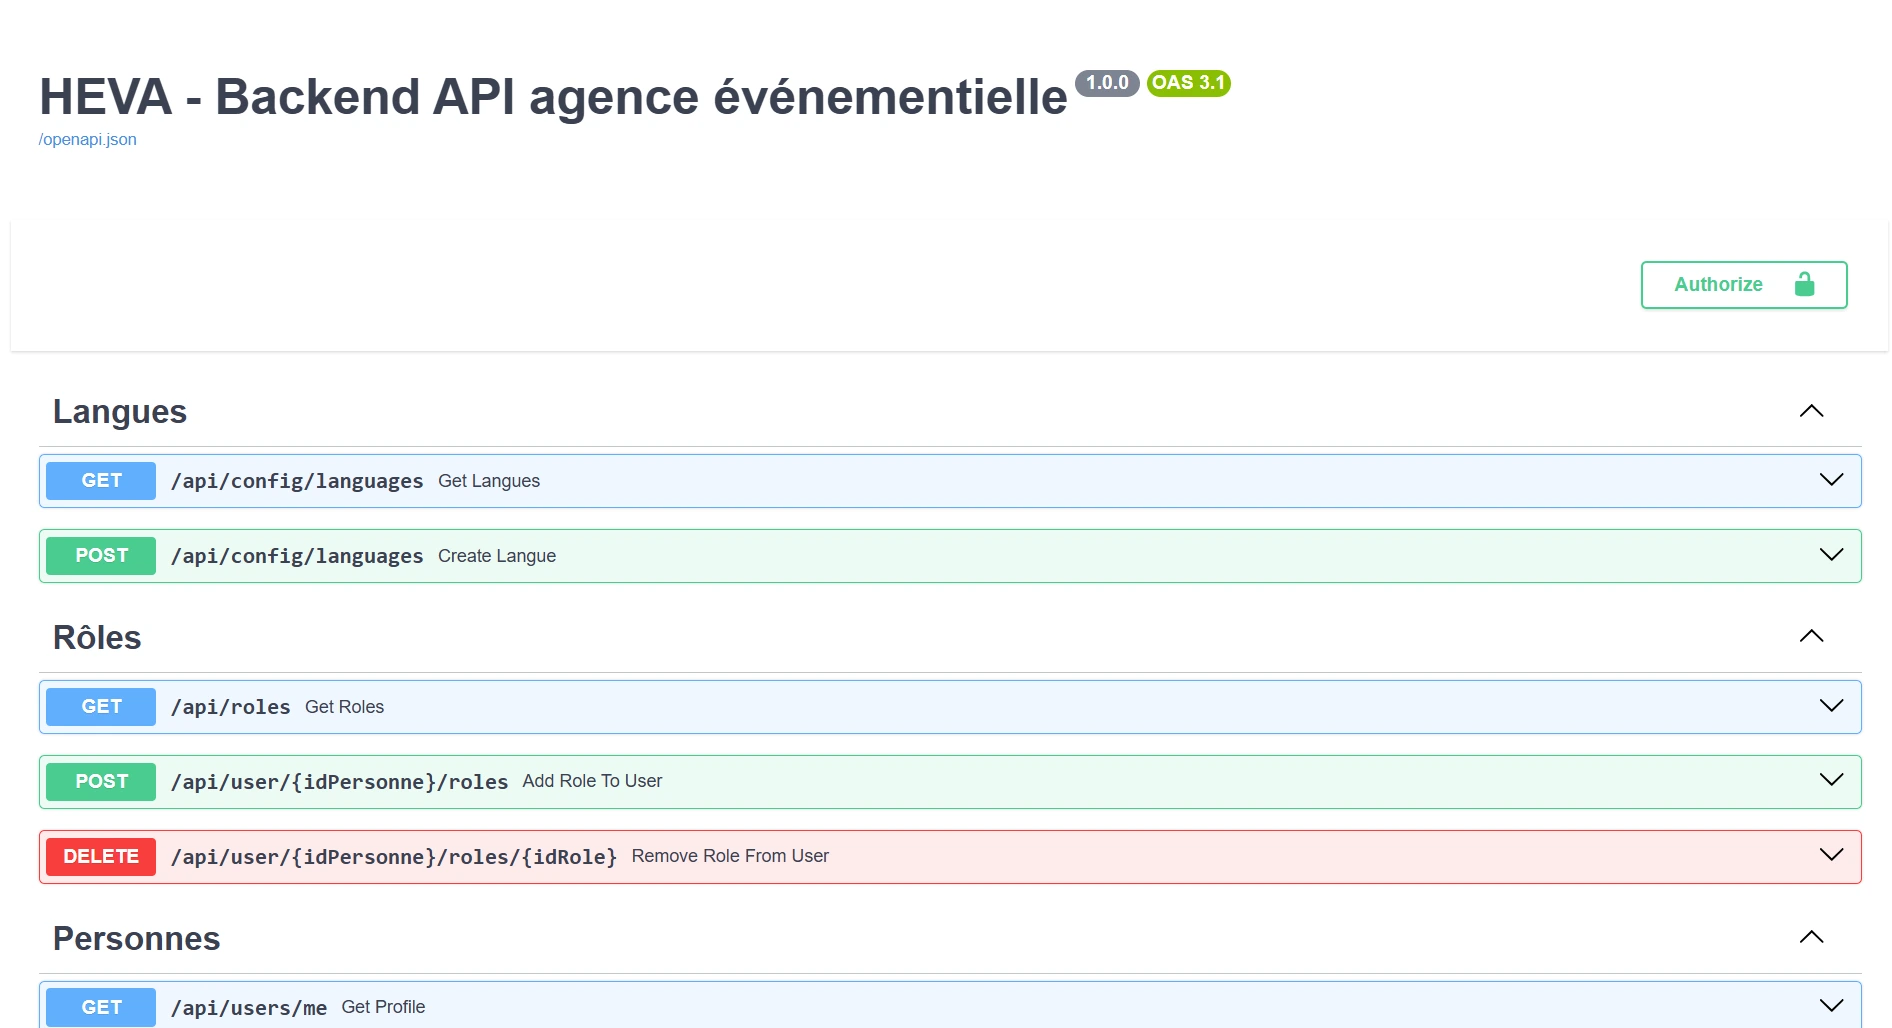Click the POST badge for Add Role To User
1892x1028 pixels.
(x=100, y=781)
